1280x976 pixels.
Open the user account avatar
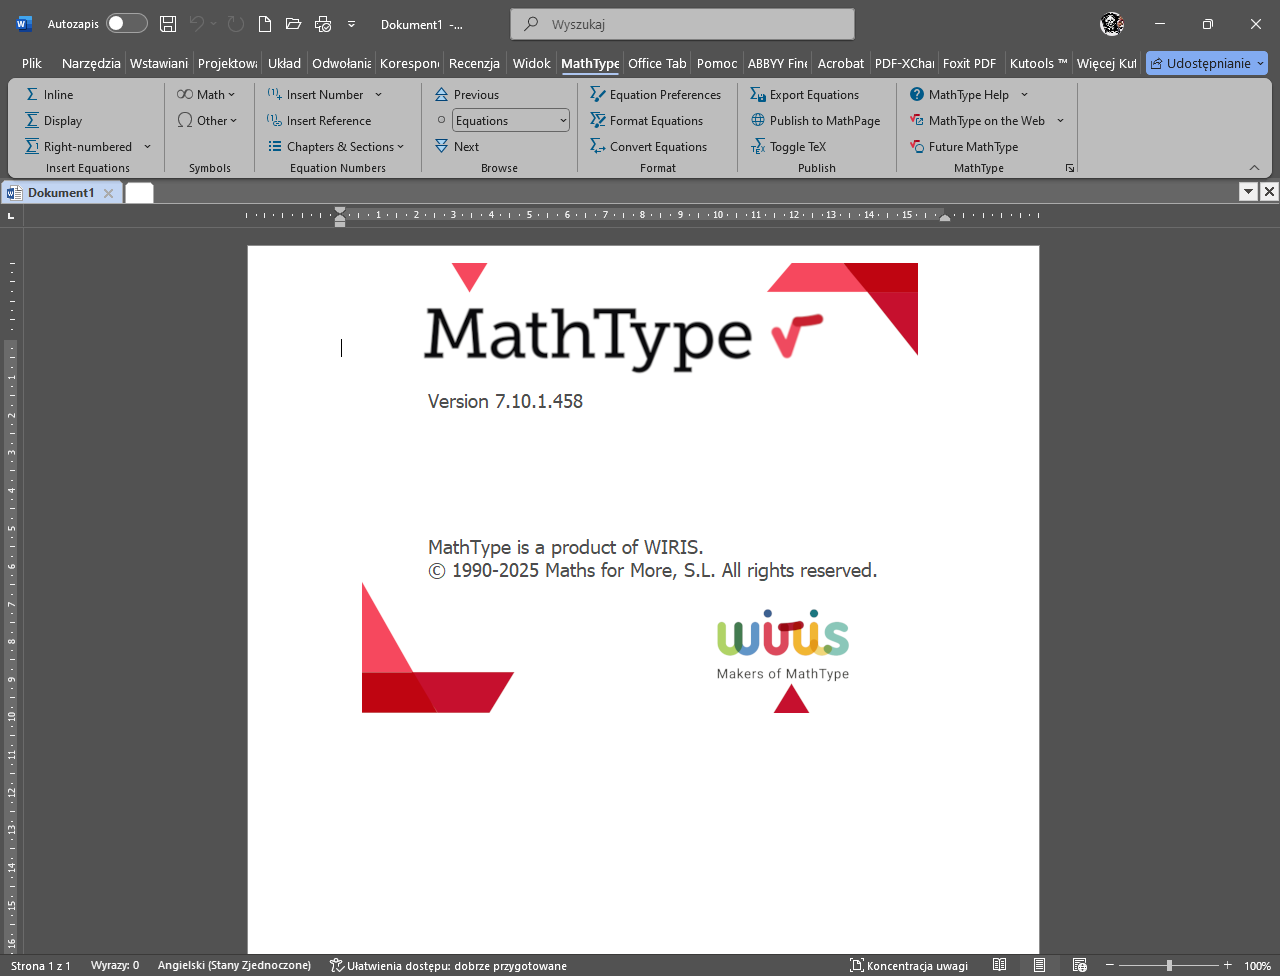coord(1111,24)
